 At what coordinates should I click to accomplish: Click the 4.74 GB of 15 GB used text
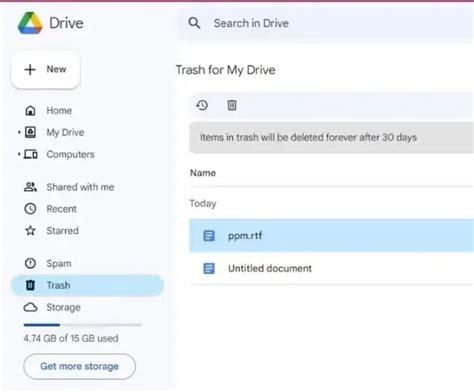coord(71,338)
